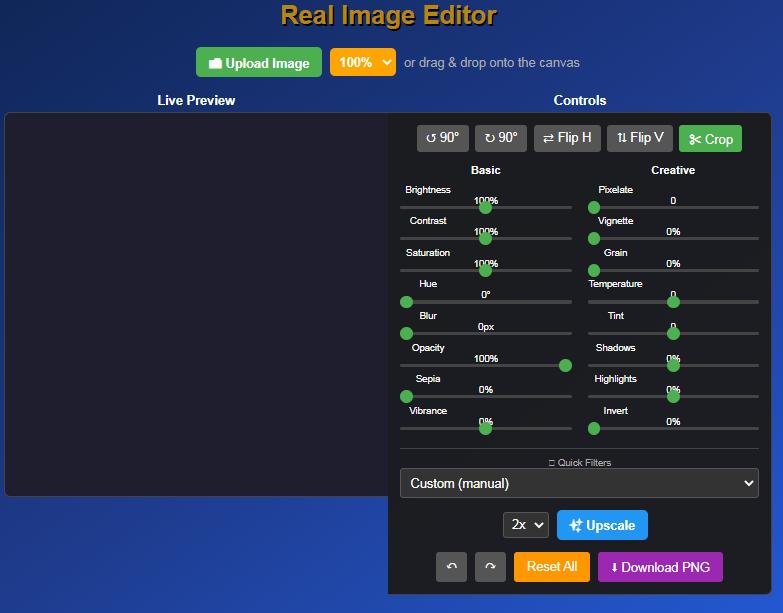Flip the image horizontally with Flip H

[x=567, y=138]
